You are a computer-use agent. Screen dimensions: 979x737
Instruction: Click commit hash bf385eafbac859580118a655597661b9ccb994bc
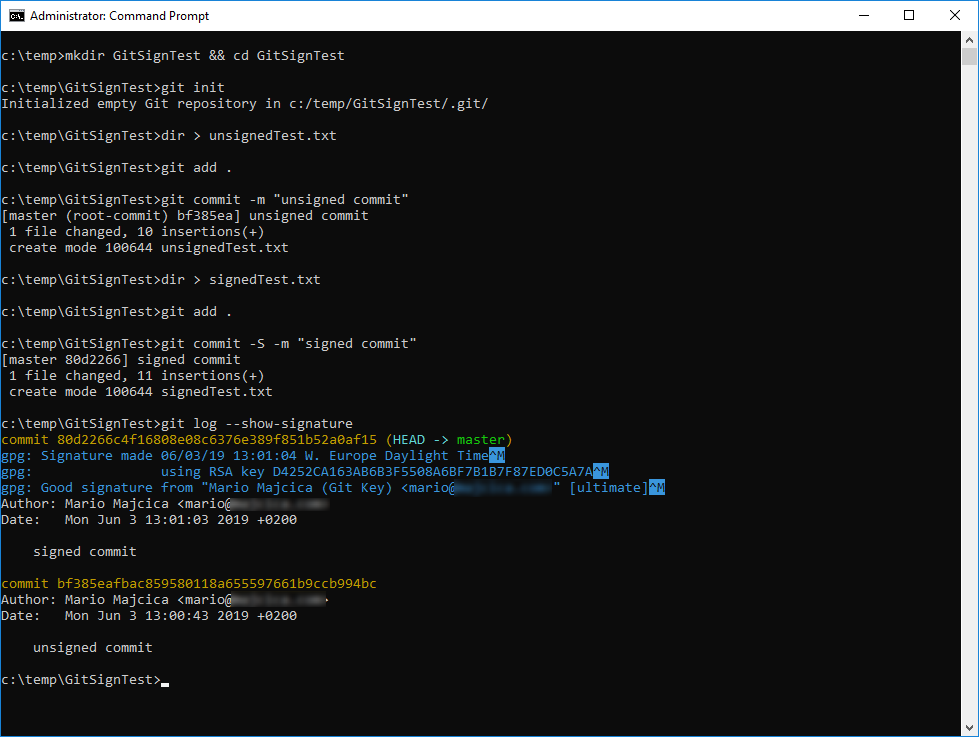pyautogui.click(x=217, y=583)
